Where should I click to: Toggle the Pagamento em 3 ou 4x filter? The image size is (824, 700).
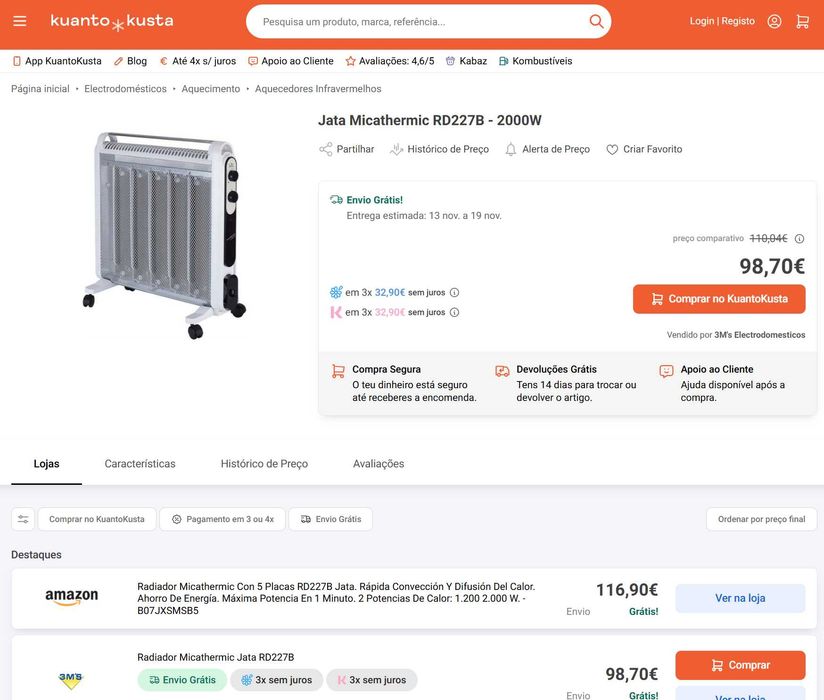pos(222,519)
